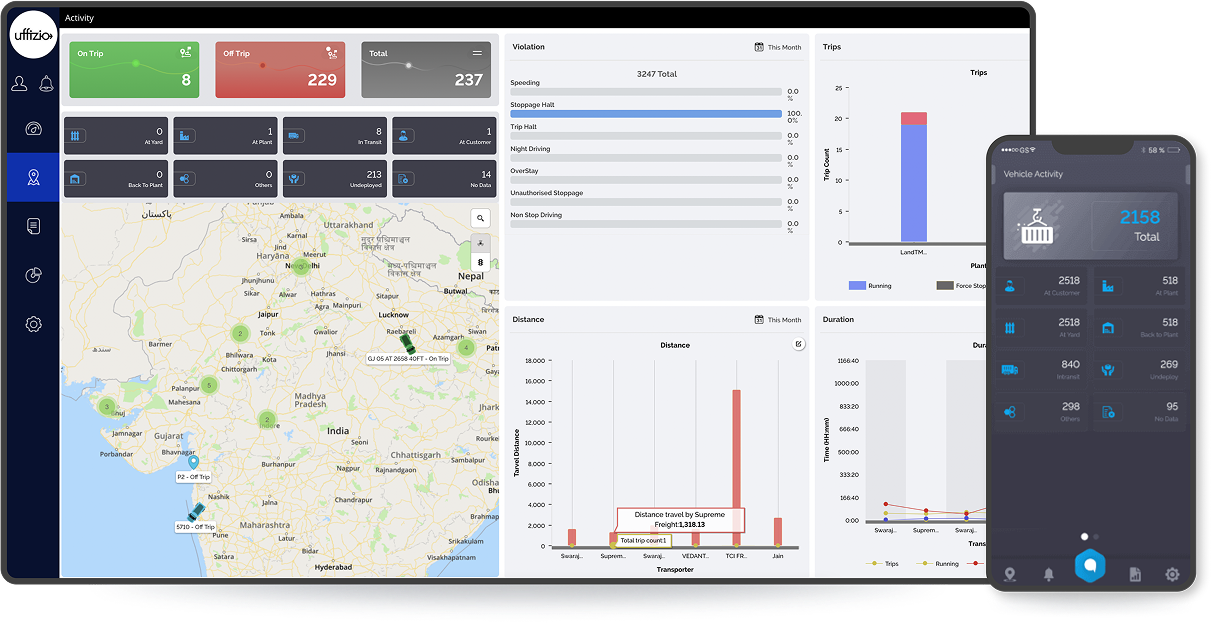Tap the settings gear in phone bottom bar
Image resolution: width=1212 pixels, height=625 pixels.
[1172, 574]
